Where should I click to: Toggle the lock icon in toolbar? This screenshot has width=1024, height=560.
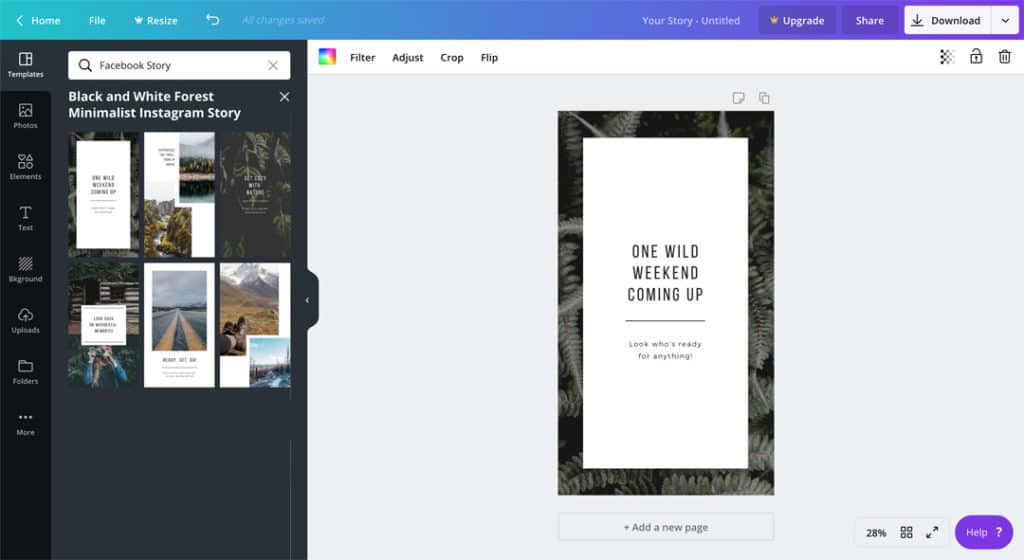click(976, 57)
